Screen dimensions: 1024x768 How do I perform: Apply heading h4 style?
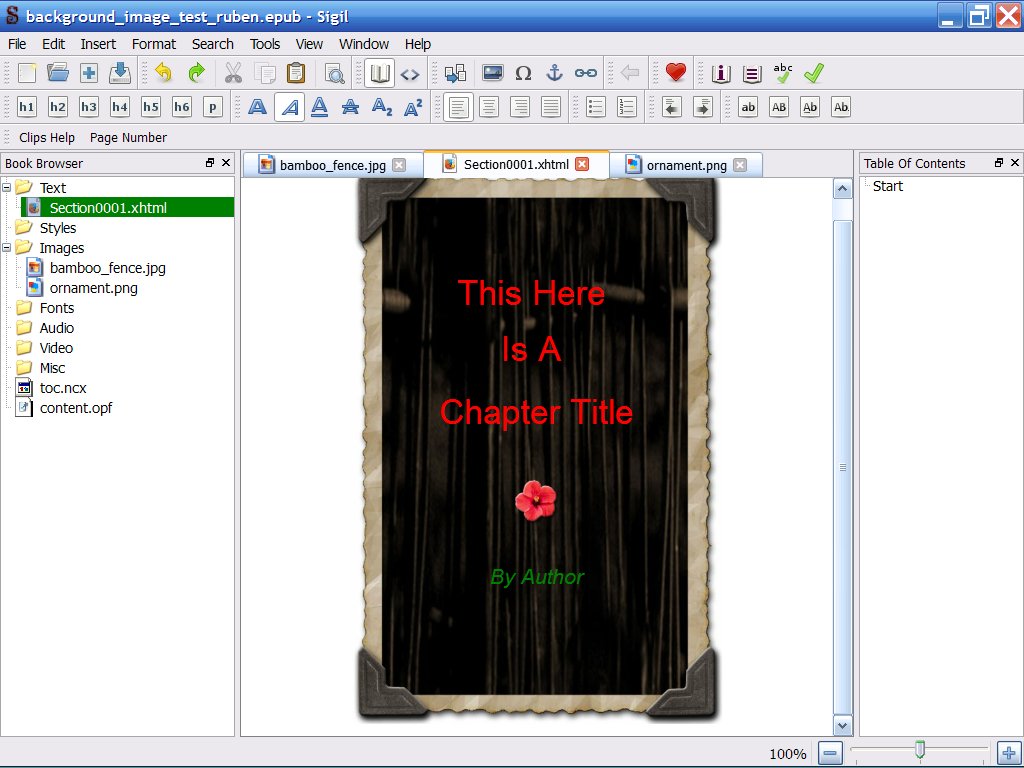pos(120,107)
